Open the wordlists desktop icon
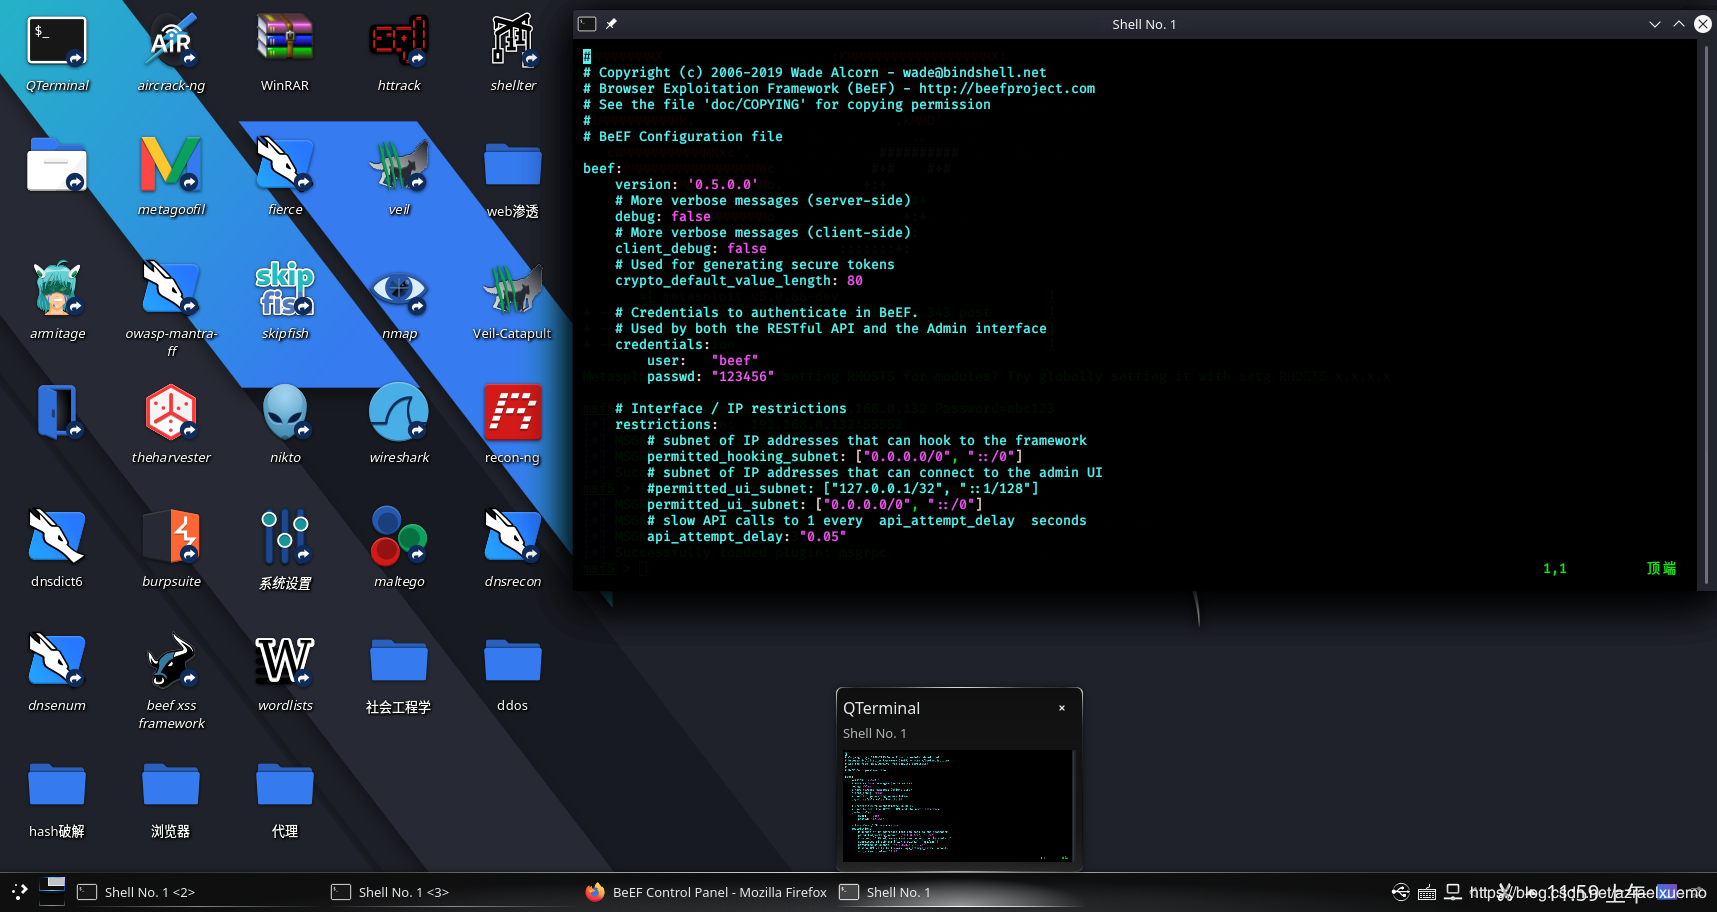1717x912 pixels. pos(285,673)
